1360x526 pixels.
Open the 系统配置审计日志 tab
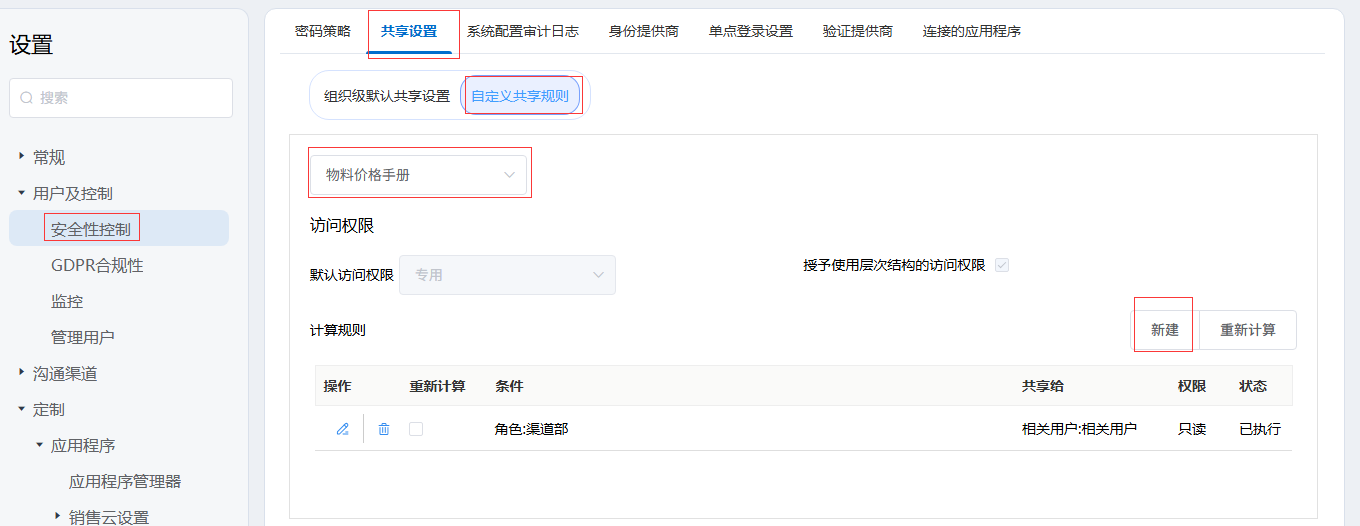(523, 31)
